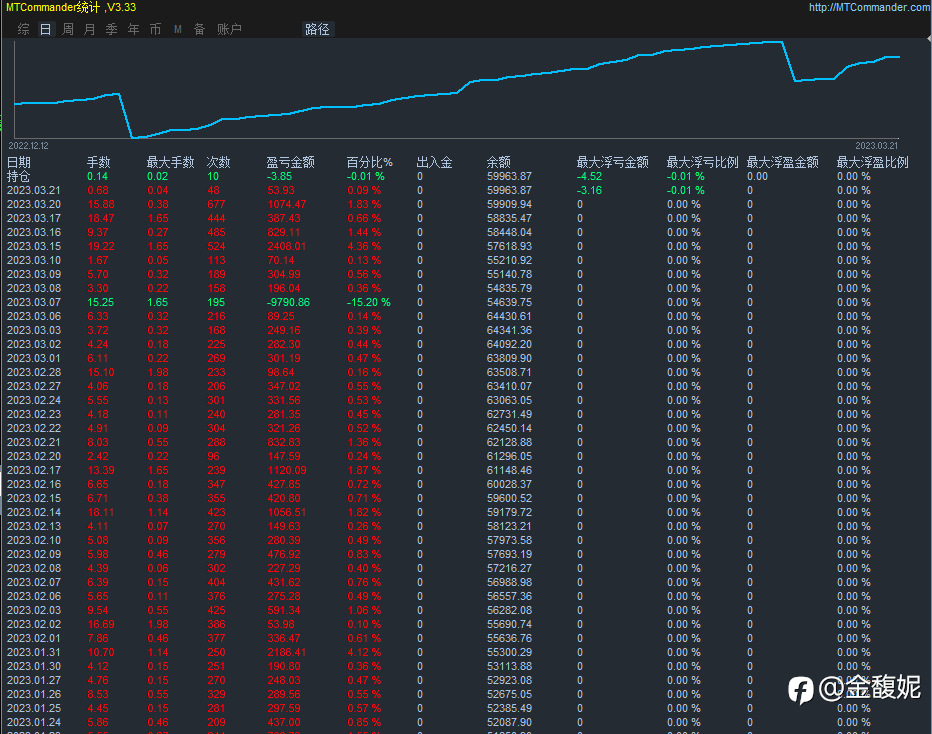Click the 1120.09 profit amount
Screen dimensions: 932x734
(286, 471)
